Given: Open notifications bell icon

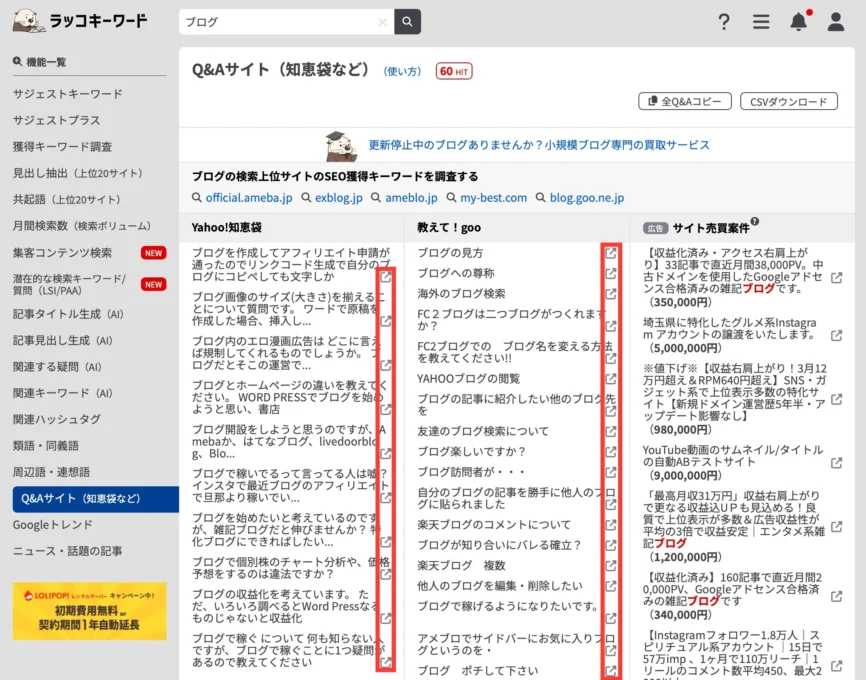Looking at the screenshot, I should click(799, 21).
